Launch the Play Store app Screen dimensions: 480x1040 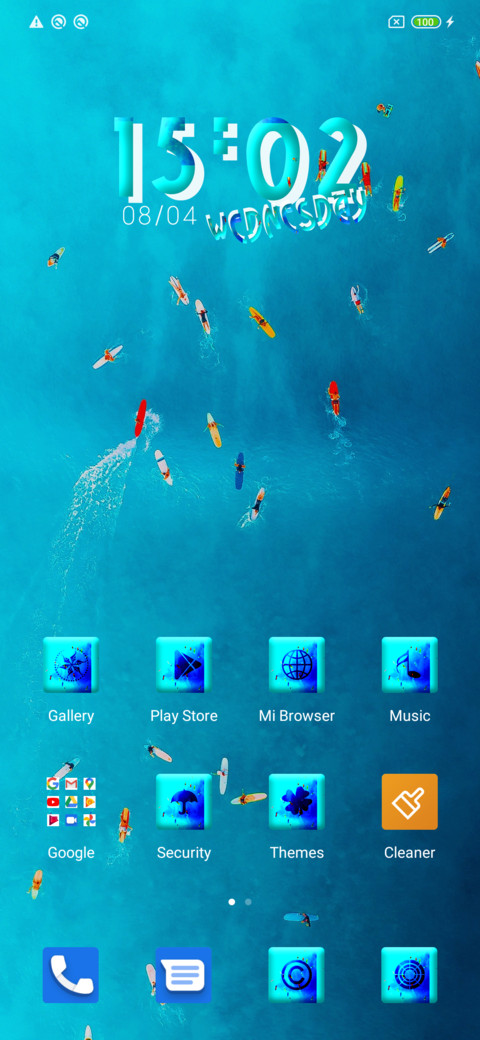pyautogui.click(x=184, y=665)
